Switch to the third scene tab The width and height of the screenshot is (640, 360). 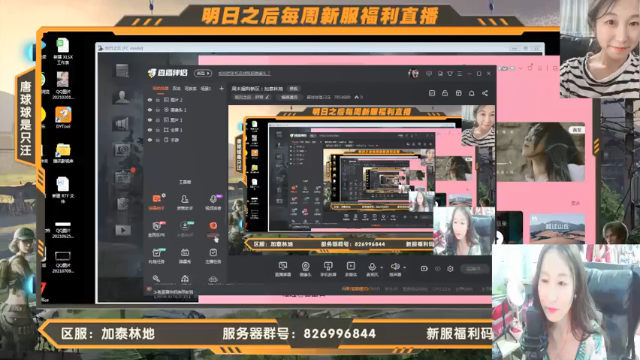(x=191, y=88)
